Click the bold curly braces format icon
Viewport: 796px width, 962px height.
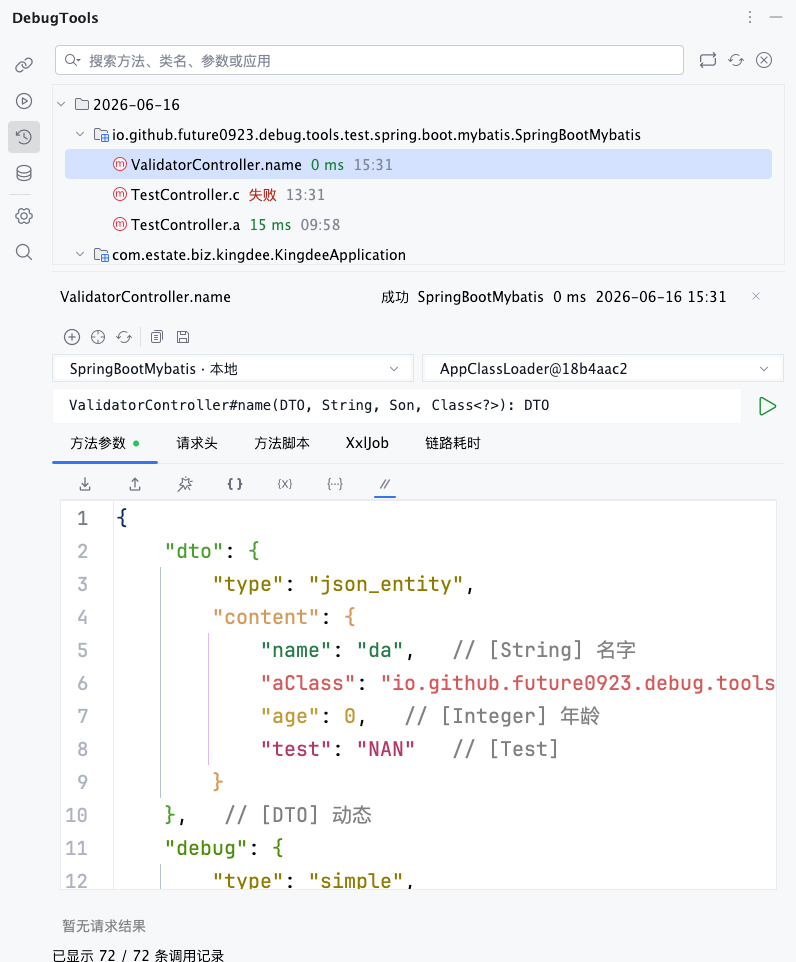(234, 484)
